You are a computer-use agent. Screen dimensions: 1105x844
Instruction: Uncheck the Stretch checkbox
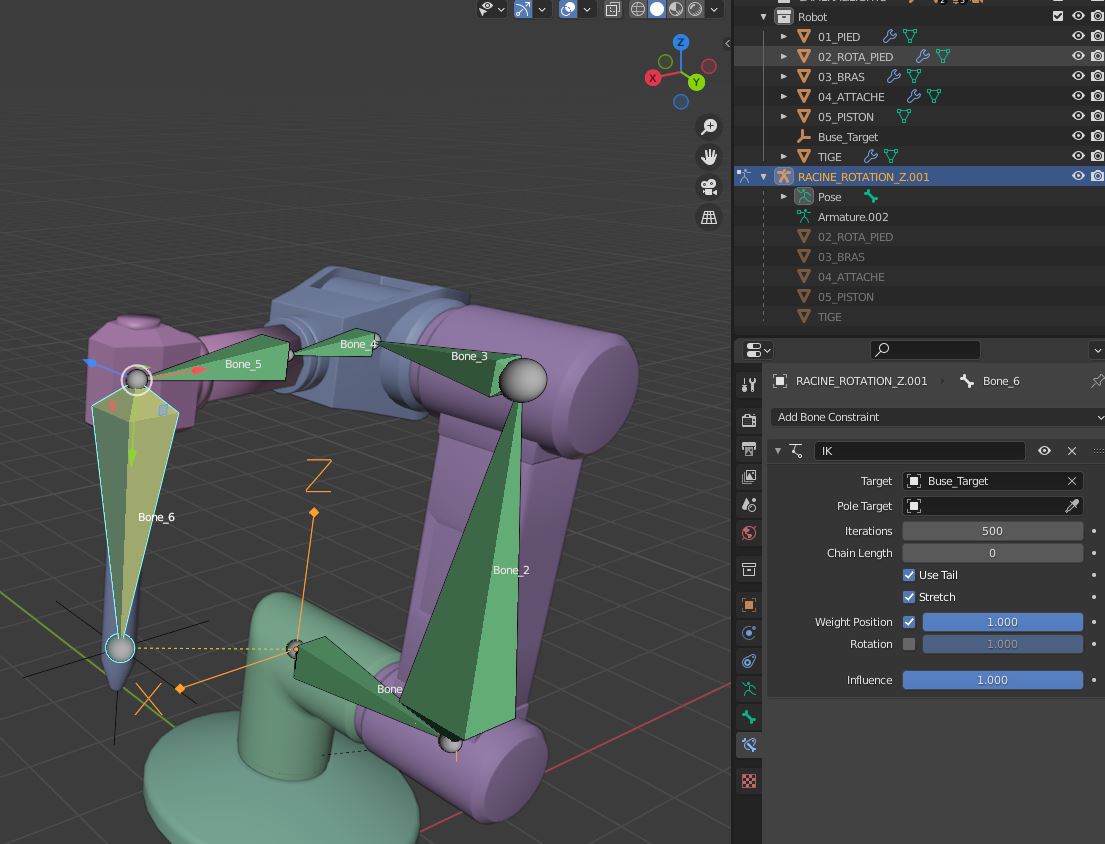(x=909, y=597)
